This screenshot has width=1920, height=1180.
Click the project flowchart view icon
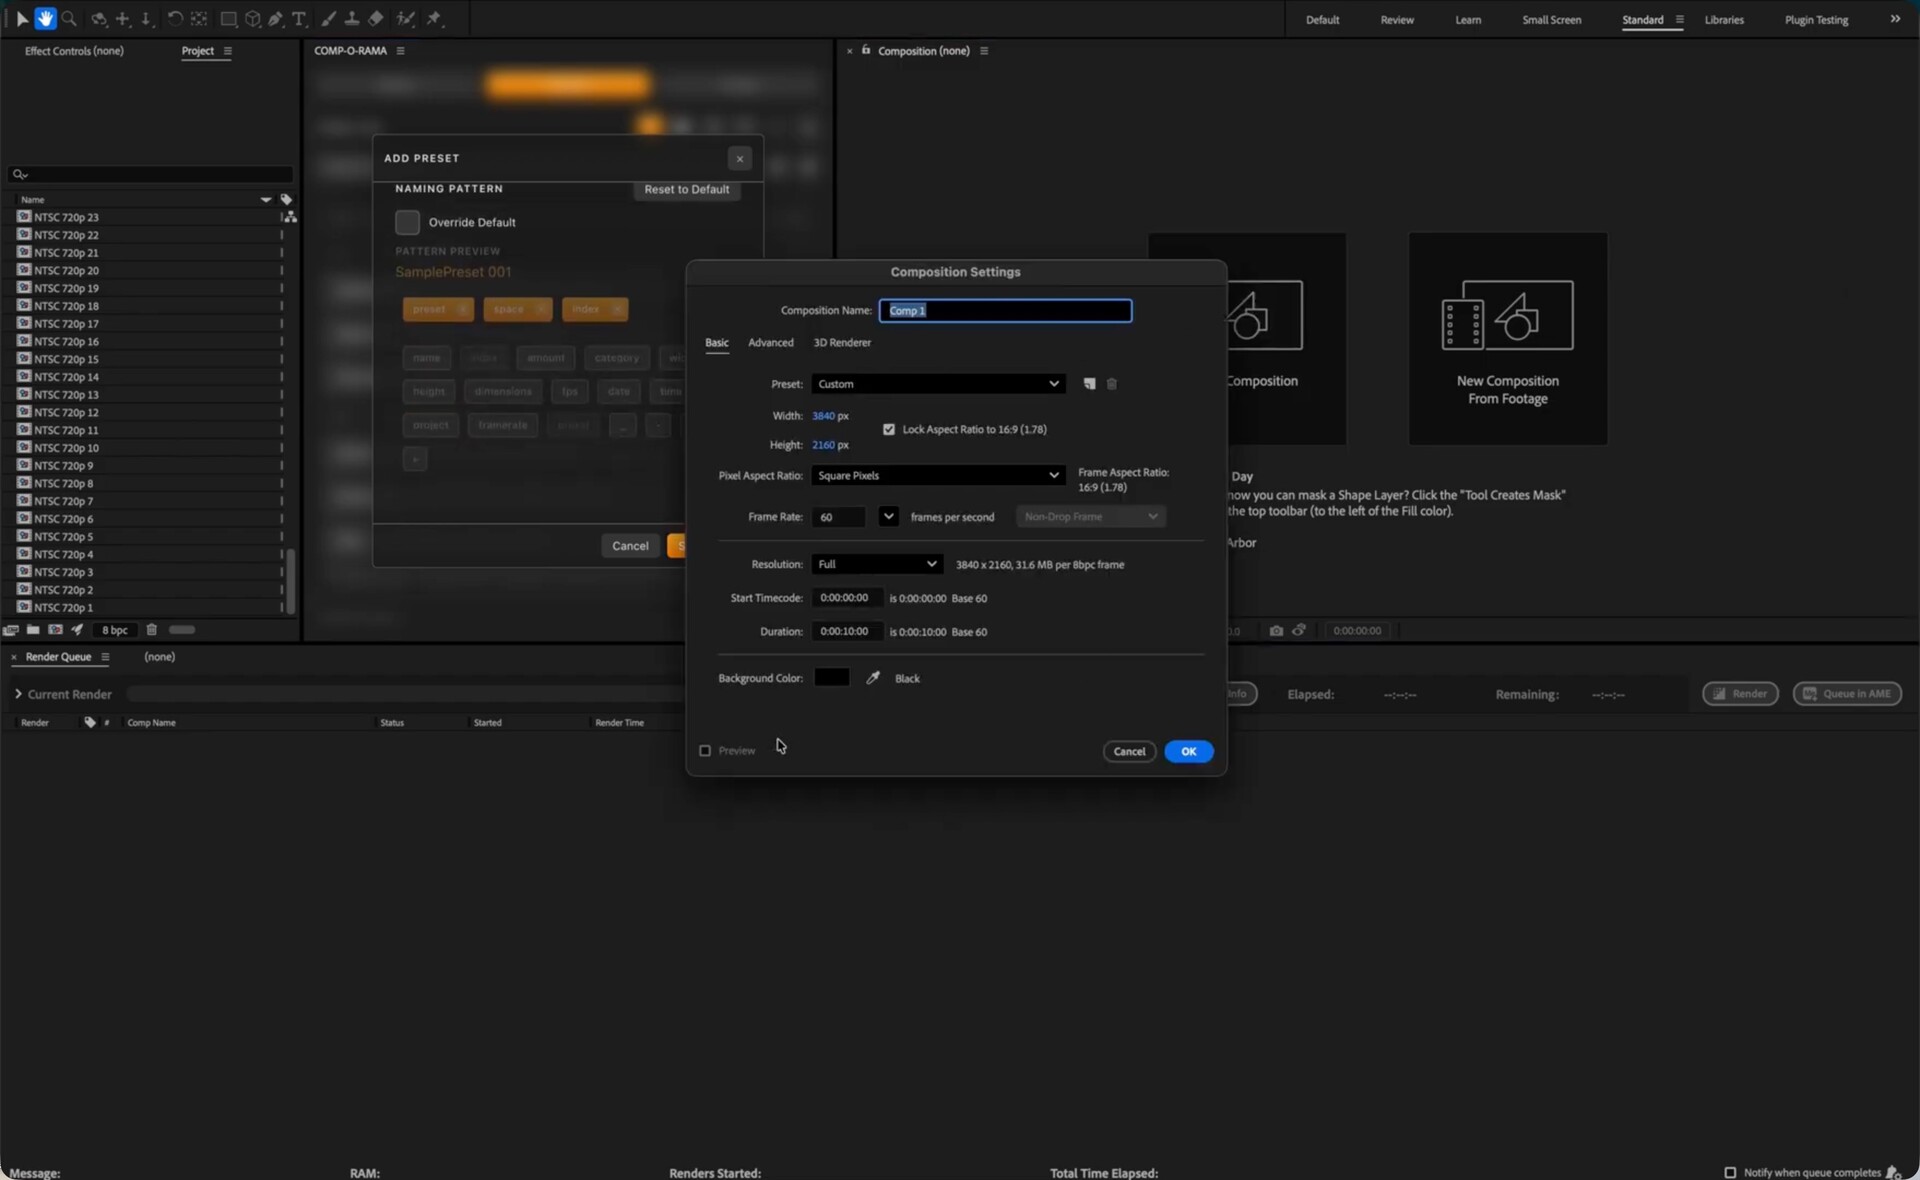pyautogui.click(x=289, y=217)
